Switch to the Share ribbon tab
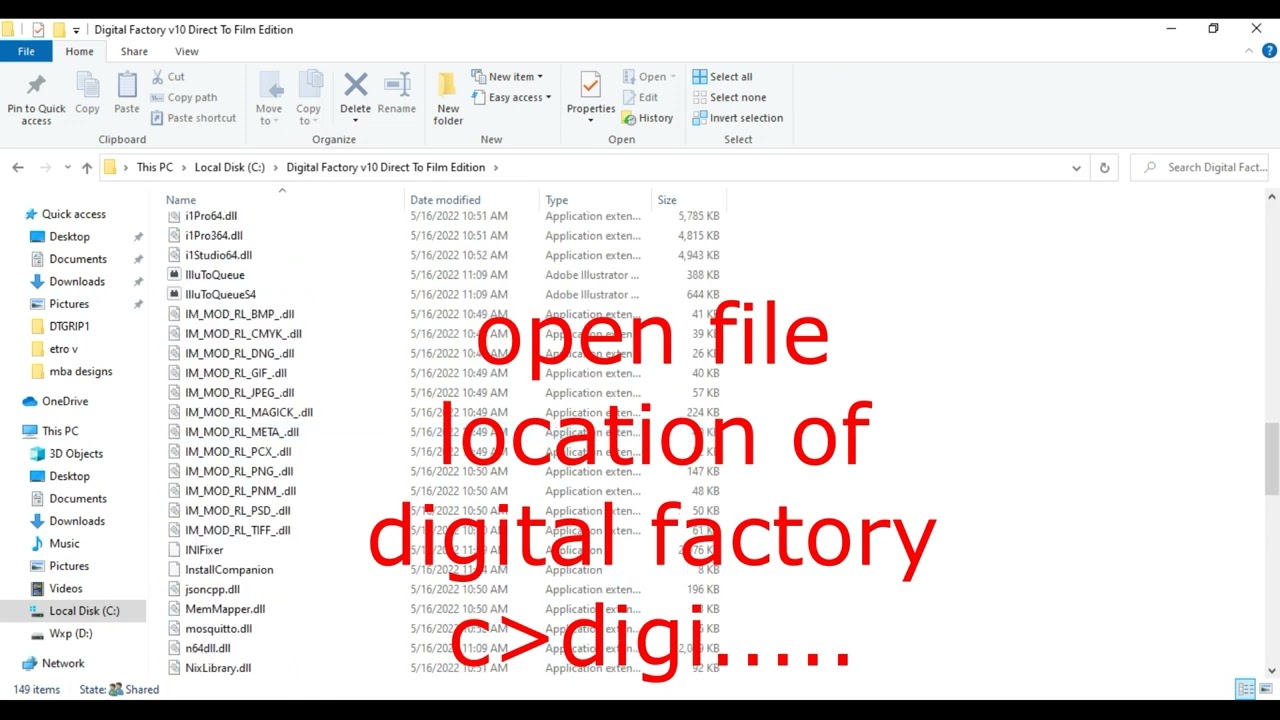The width and height of the screenshot is (1280, 720). 134,51
